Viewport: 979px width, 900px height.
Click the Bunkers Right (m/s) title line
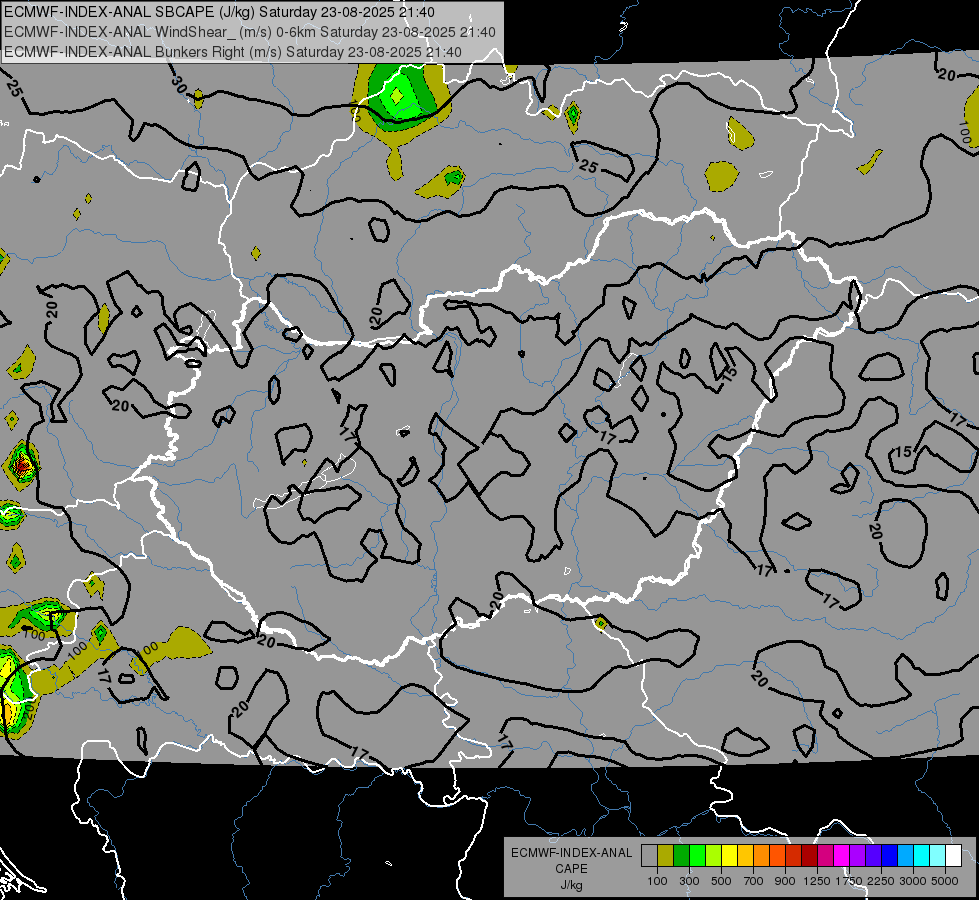(x=233, y=52)
